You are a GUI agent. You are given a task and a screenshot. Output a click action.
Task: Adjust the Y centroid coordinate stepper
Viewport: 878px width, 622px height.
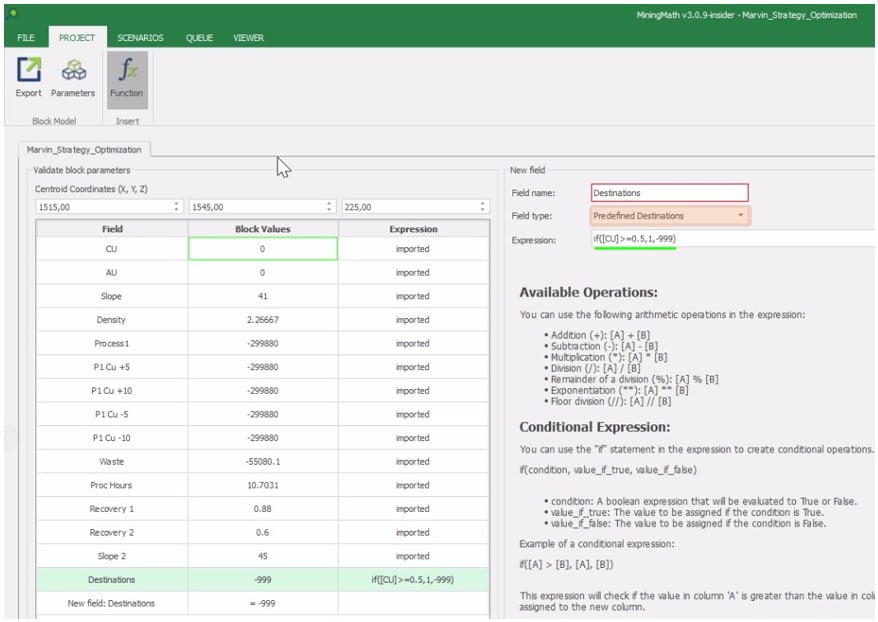click(x=330, y=207)
